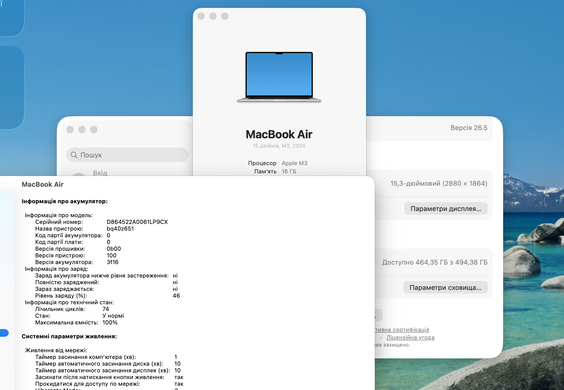Click Таймер засинання комп'ютера (хв): row
Image resolution: width=564 pixels, height=390 pixels.
point(106,357)
